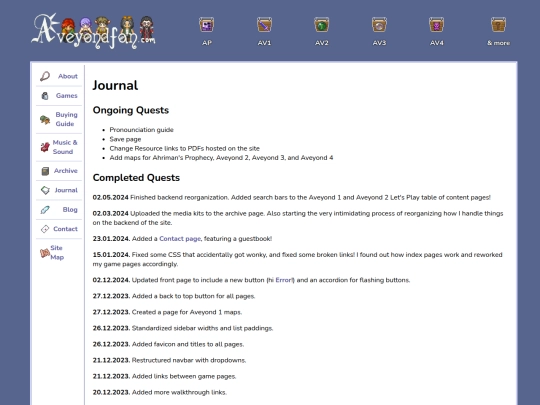The height and width of the screenshot is (405, 540).
Task: Open the AV2 chest icon
Action: [322, 25]
